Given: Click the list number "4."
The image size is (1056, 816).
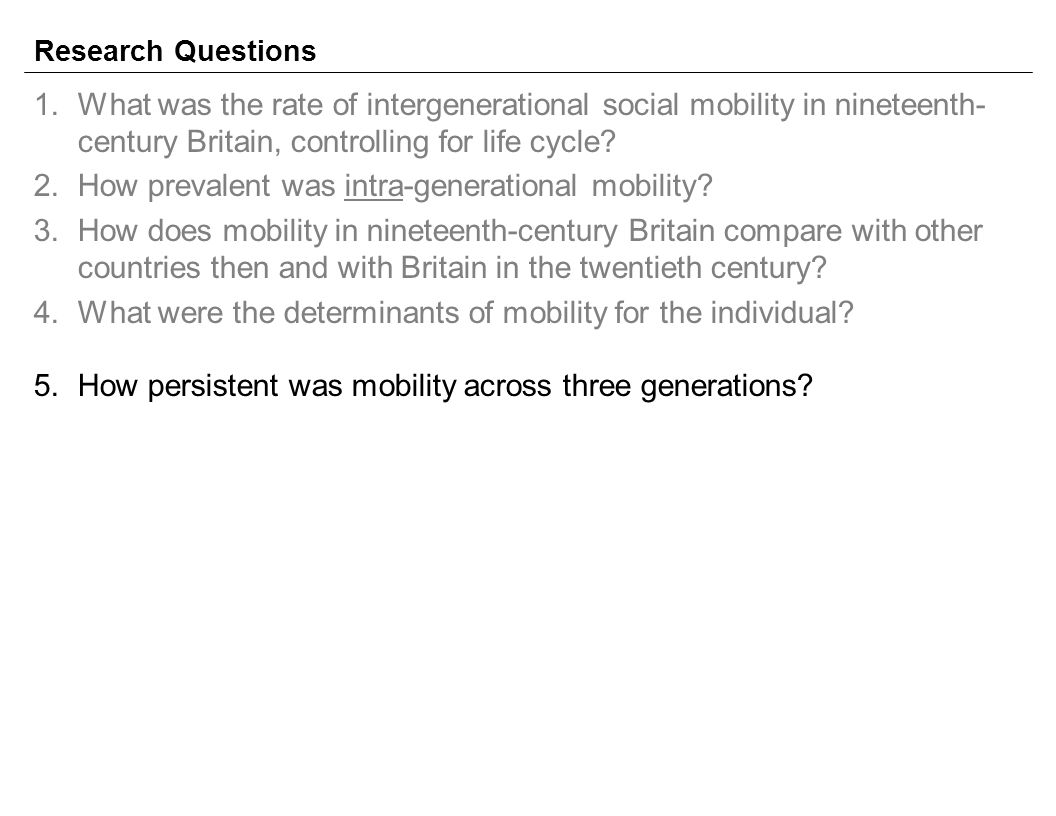Looking at the screenshot, I should [x=46, y=312].
